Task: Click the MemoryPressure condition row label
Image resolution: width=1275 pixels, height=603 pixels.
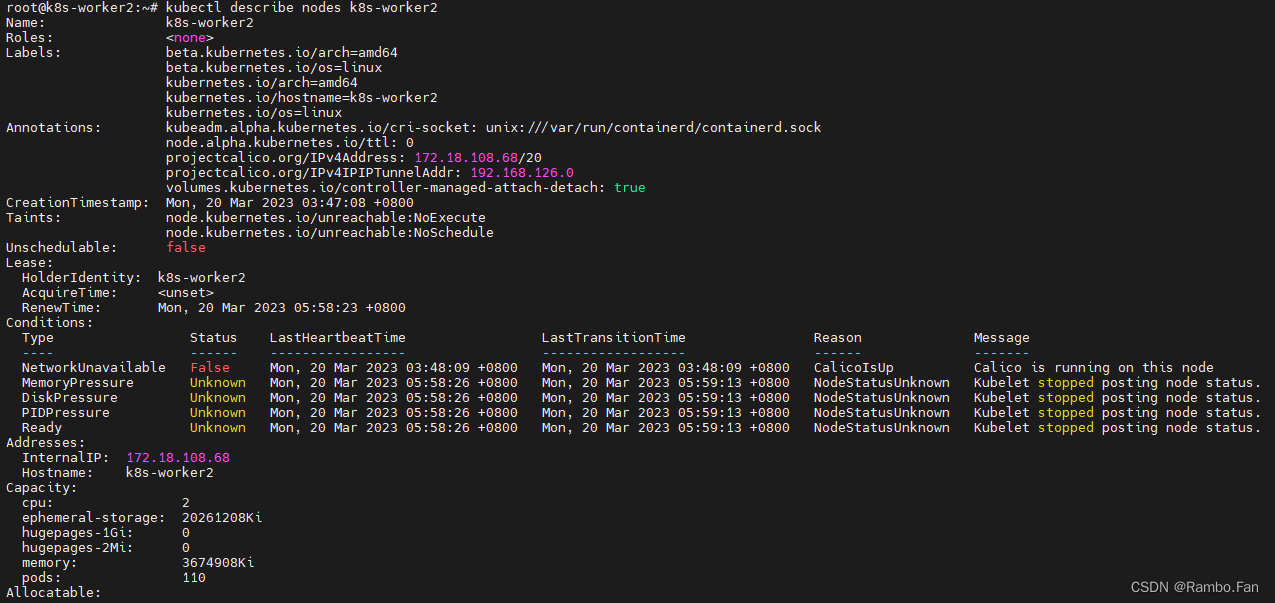Action: pyautogui.click(x=78, y=382)
